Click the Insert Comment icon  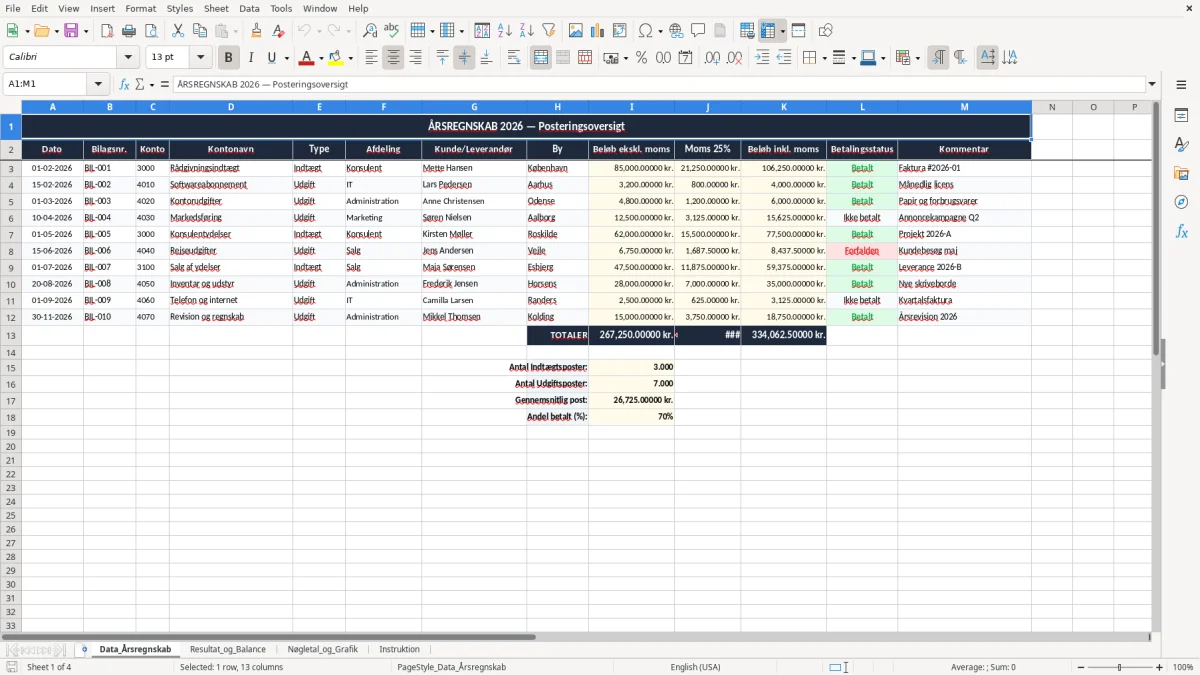(698, 31)
